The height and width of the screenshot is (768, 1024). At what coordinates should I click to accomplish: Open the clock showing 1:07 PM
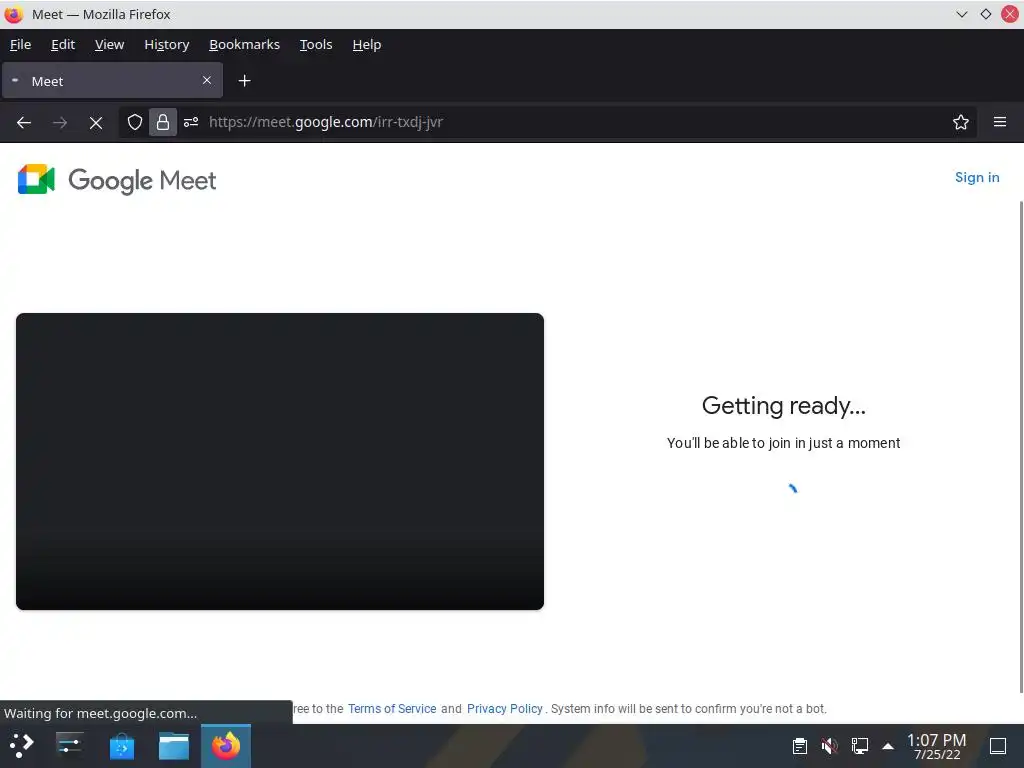pos(936,746)
